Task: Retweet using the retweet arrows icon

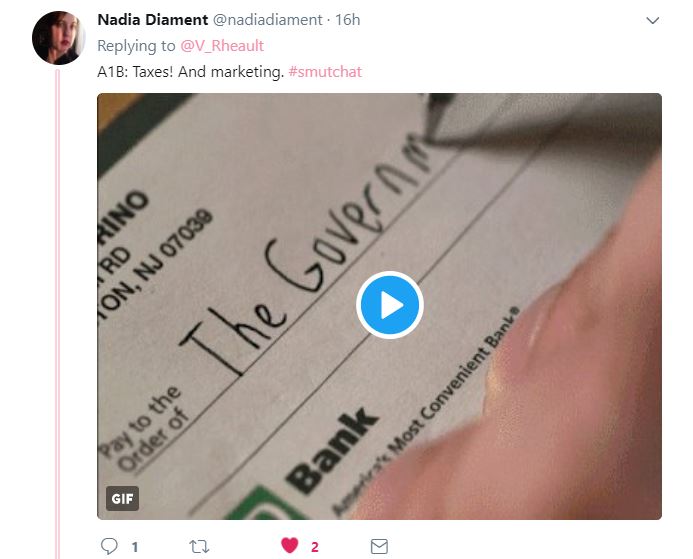Action: 199,547
